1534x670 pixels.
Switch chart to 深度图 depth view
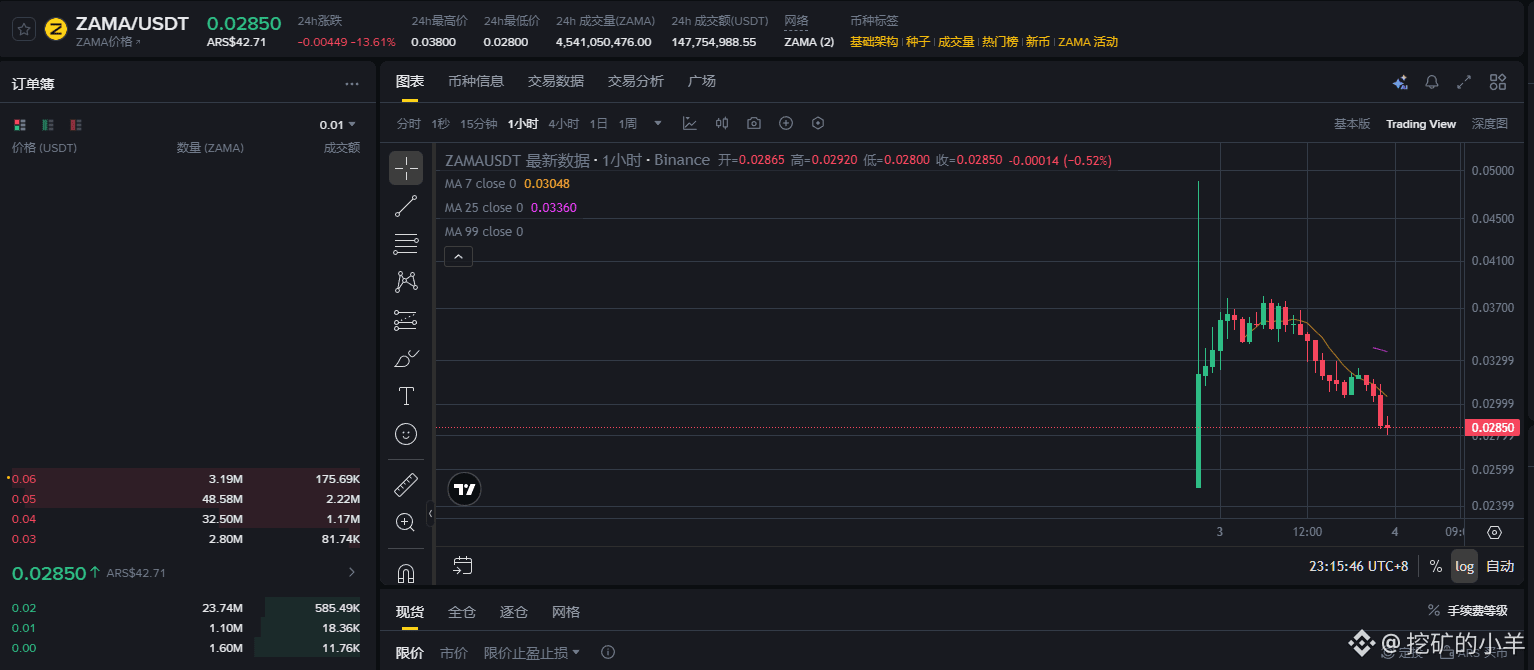tap(1489, 124)
